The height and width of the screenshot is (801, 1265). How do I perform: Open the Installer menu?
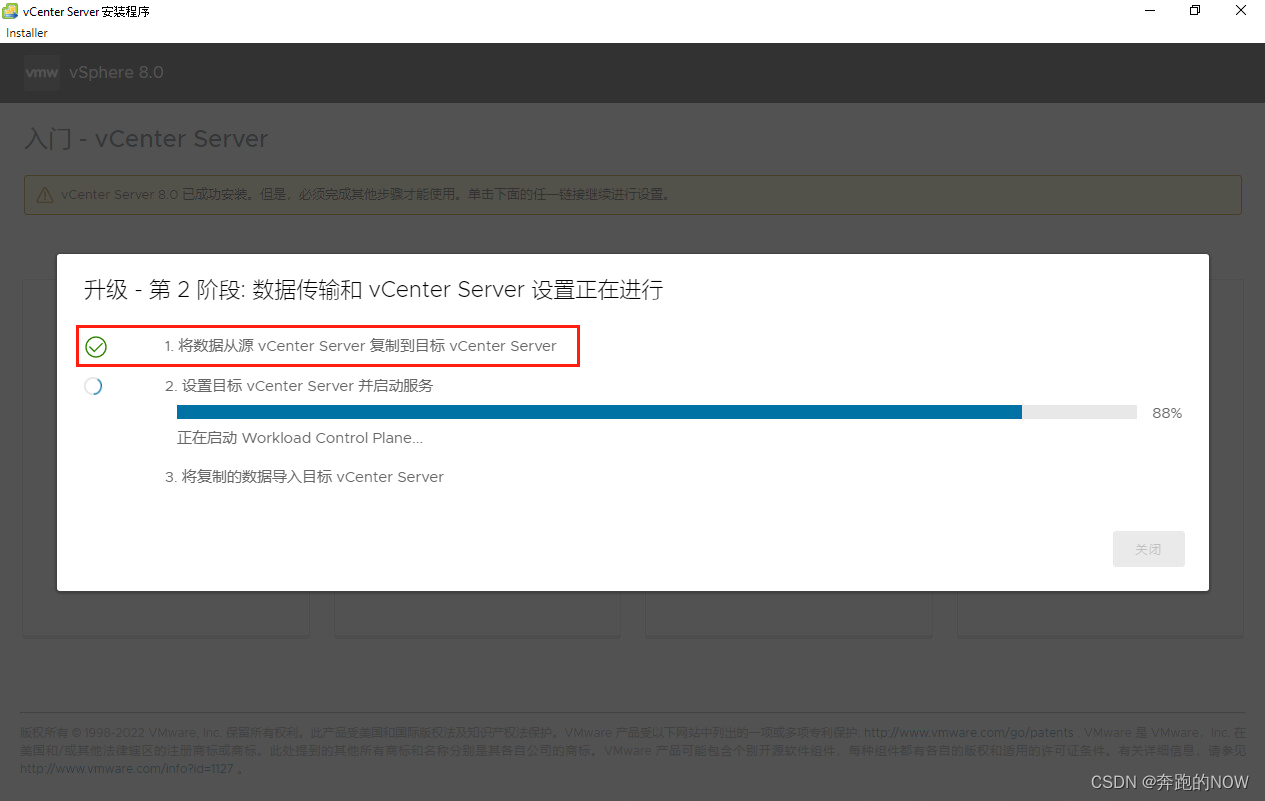27,33
